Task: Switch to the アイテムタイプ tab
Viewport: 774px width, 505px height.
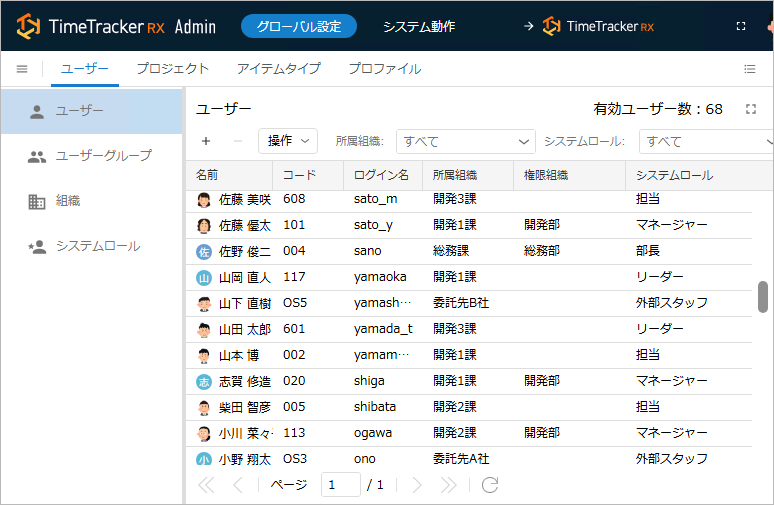Action: (x=278, y=69)
